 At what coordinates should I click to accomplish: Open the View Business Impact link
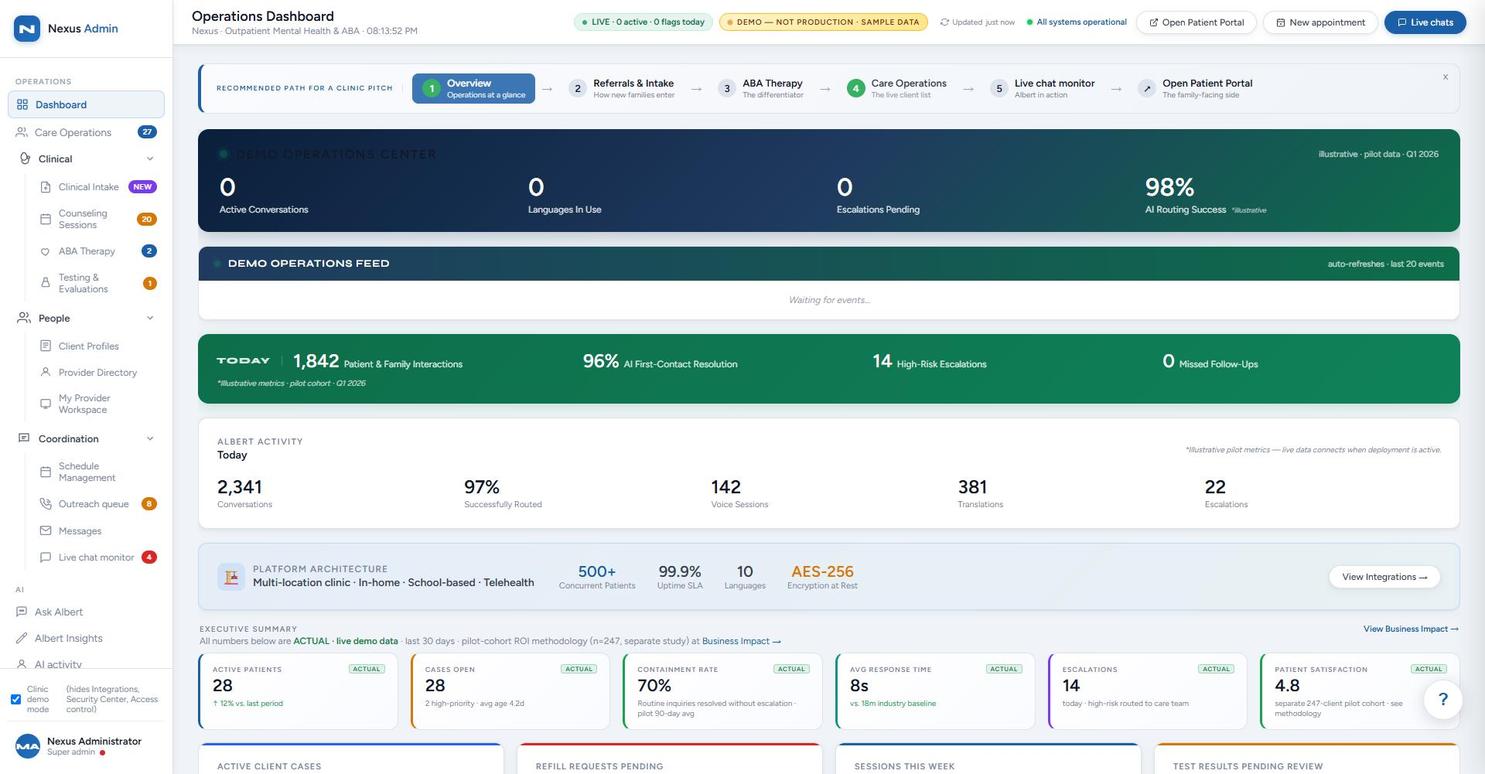[1411, 629]
